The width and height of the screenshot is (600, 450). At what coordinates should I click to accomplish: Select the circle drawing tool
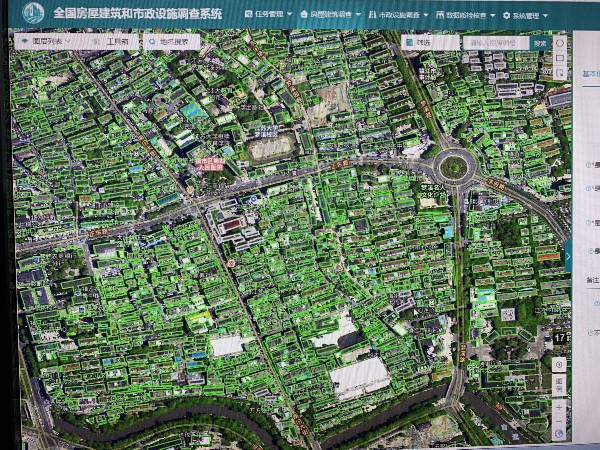(x=559, y=43)
